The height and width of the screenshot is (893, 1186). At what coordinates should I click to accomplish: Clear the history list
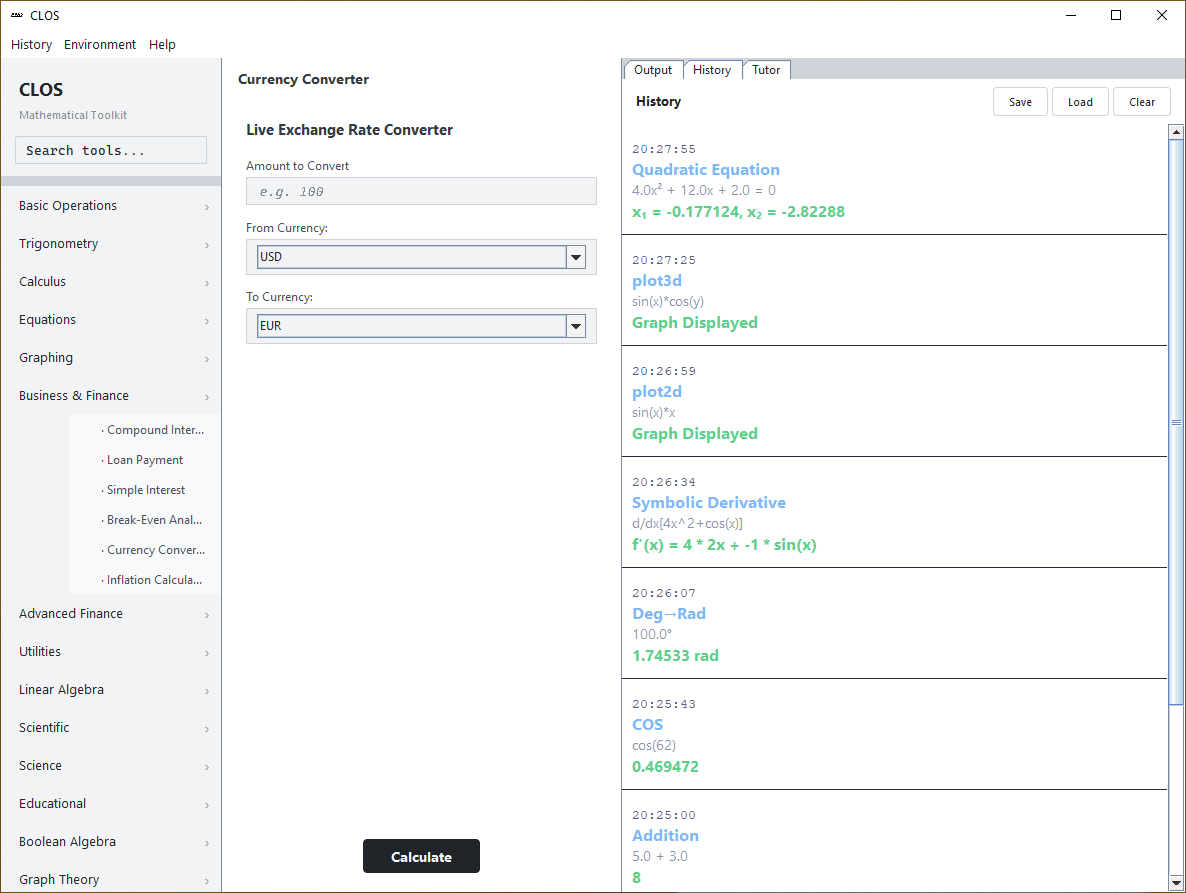[1141, 102]
